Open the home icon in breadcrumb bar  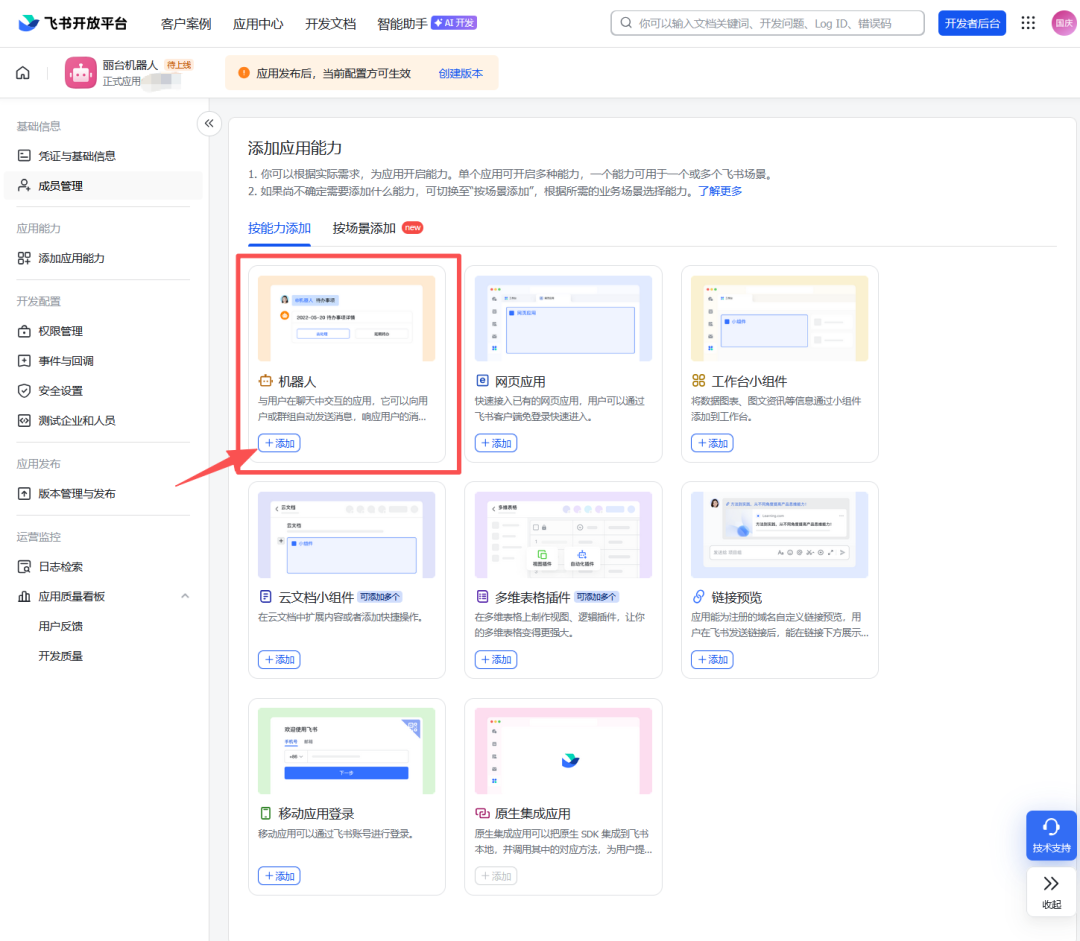coord(23,73)
